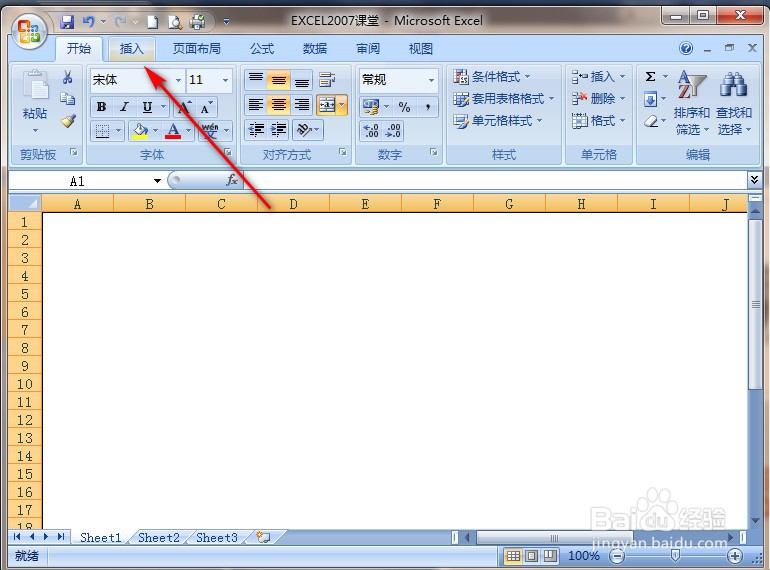The width and height of the screenshot is (770, 570).
Task: Decrease indent of cell contents
Action: pyautogui.click(x=256, y=130)
